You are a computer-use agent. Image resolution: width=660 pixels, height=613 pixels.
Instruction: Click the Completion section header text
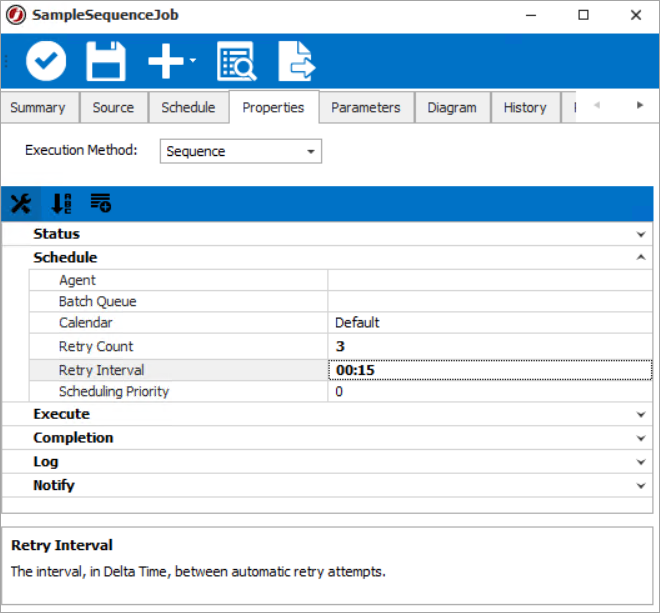click(73, 437)
